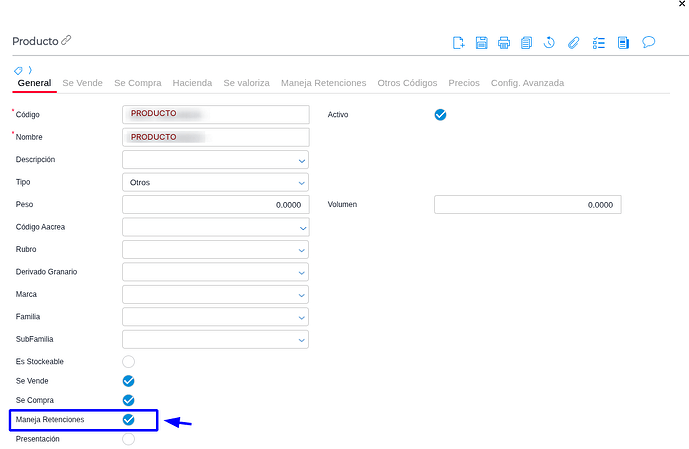Switch to the Hacienda tab
Image resolution: width=689 pixels, height=449 pixels.
click(192, 83)
